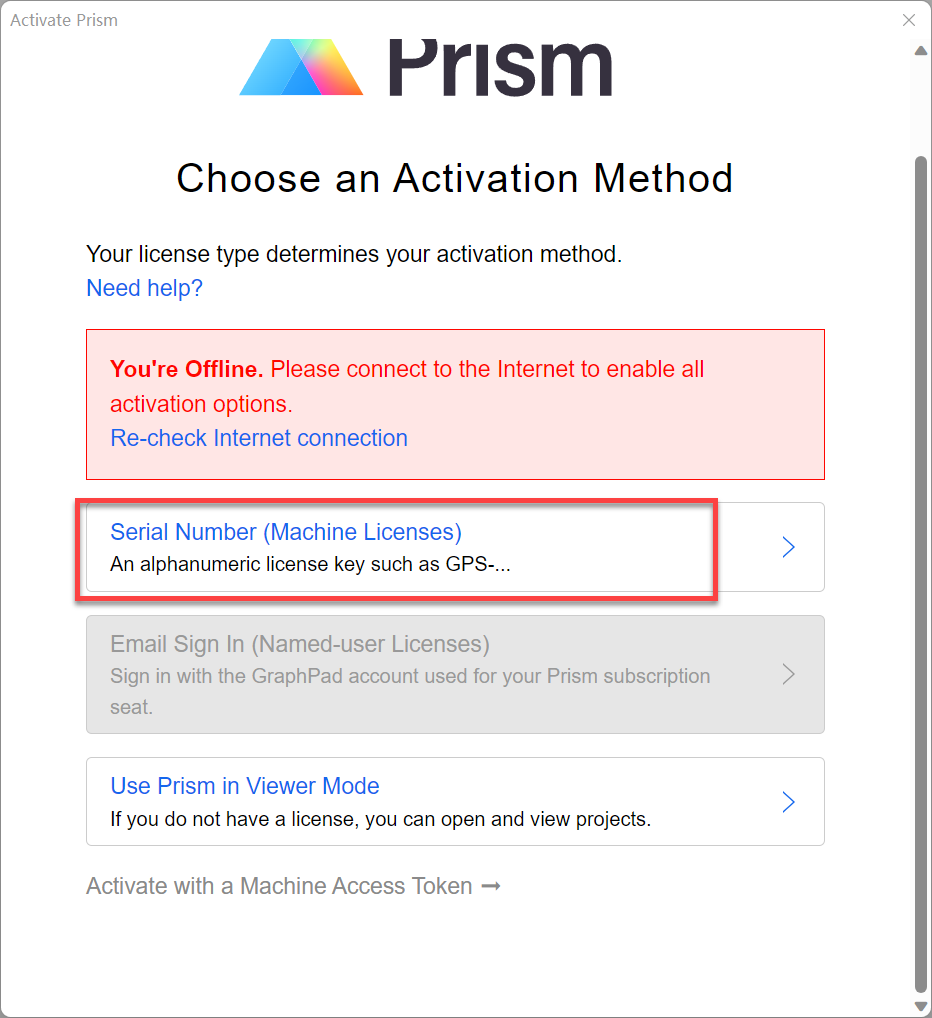Screen dimensions: 932x1018
Task: Close the Activate Prism window
Action: [908, 20]
